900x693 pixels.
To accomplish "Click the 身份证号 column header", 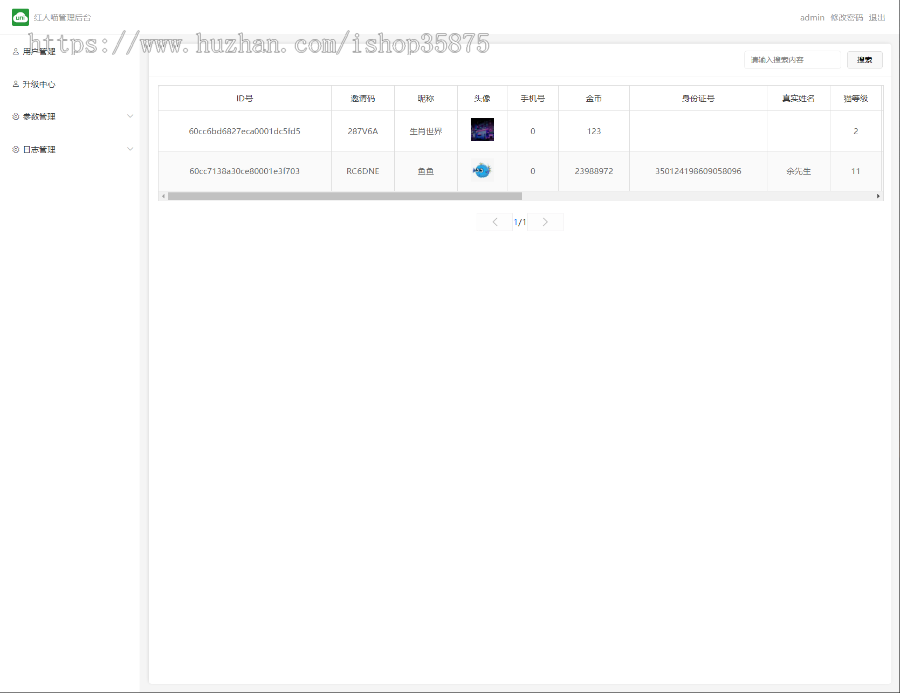I will click(x=698, y=98).
